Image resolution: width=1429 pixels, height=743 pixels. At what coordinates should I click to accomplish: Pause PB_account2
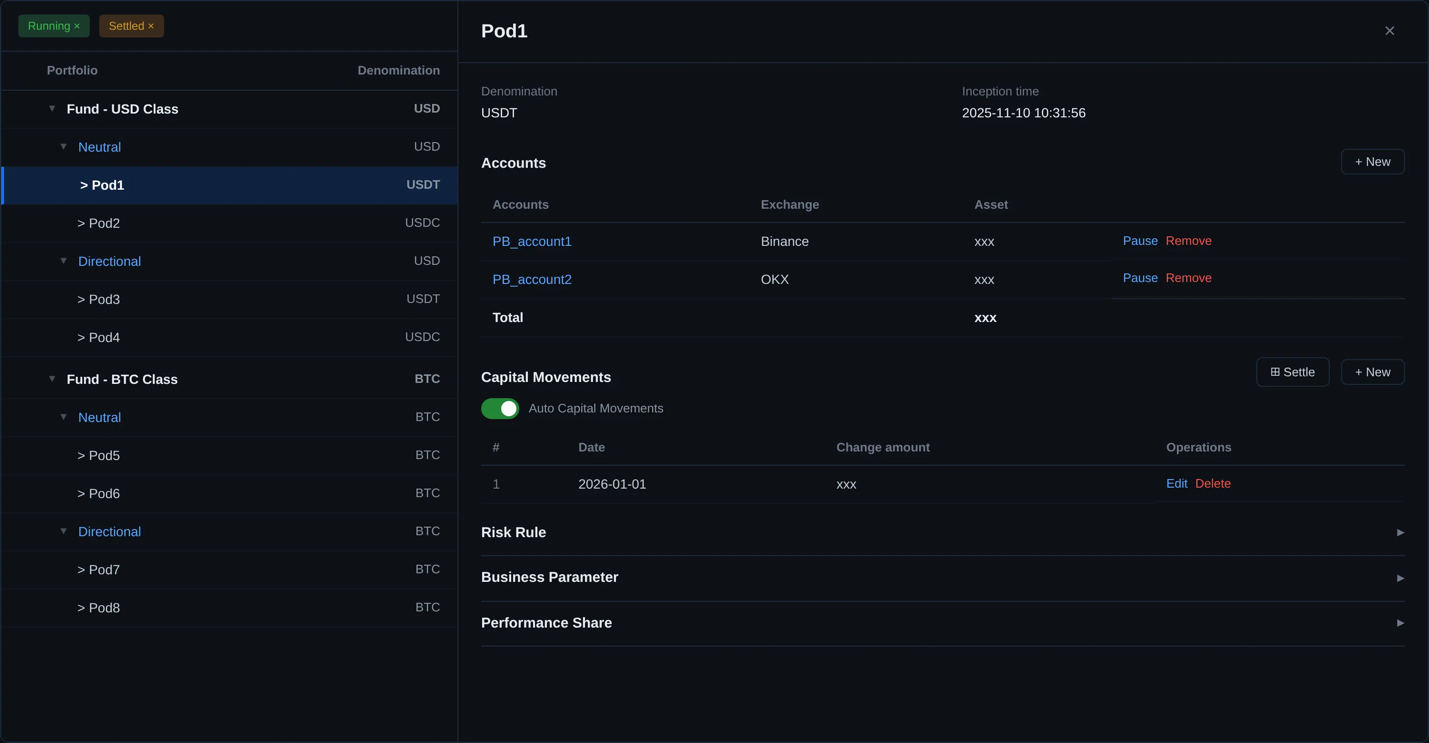pyautogui.click(x=1140, y=278)
